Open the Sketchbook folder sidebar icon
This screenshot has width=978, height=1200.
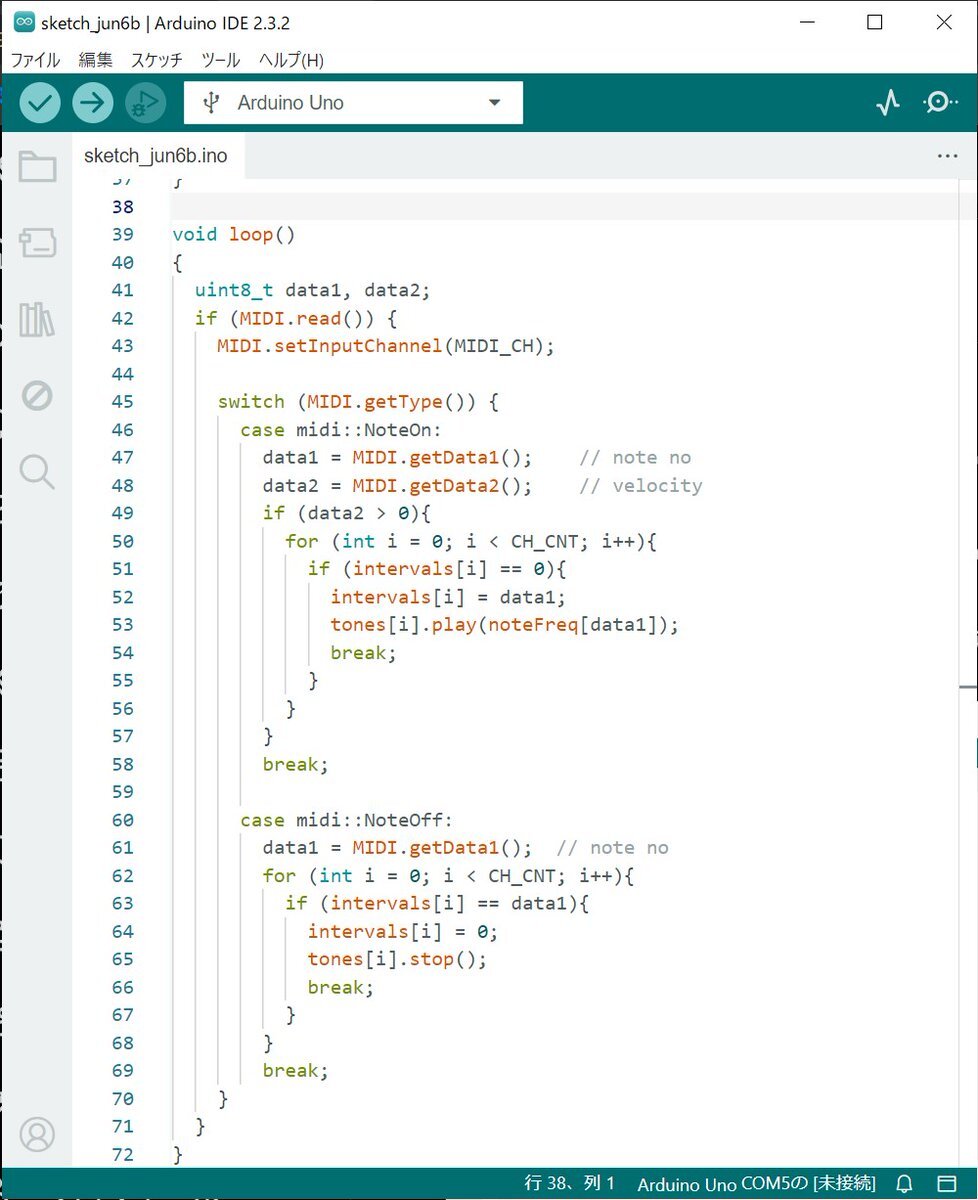(37, 167)
